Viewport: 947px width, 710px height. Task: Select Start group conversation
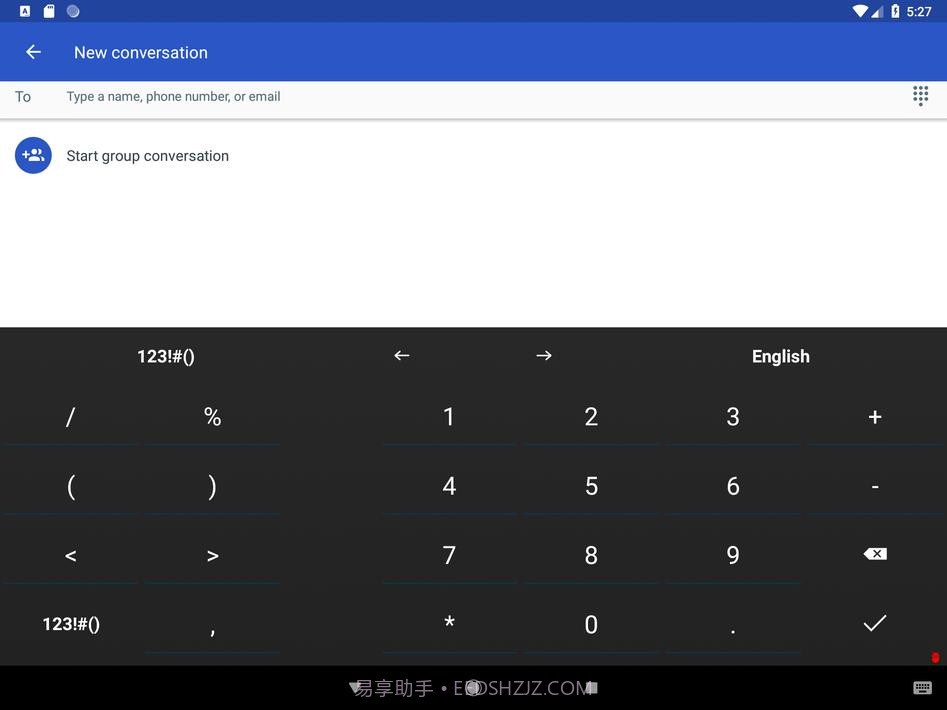click(147, 156)
